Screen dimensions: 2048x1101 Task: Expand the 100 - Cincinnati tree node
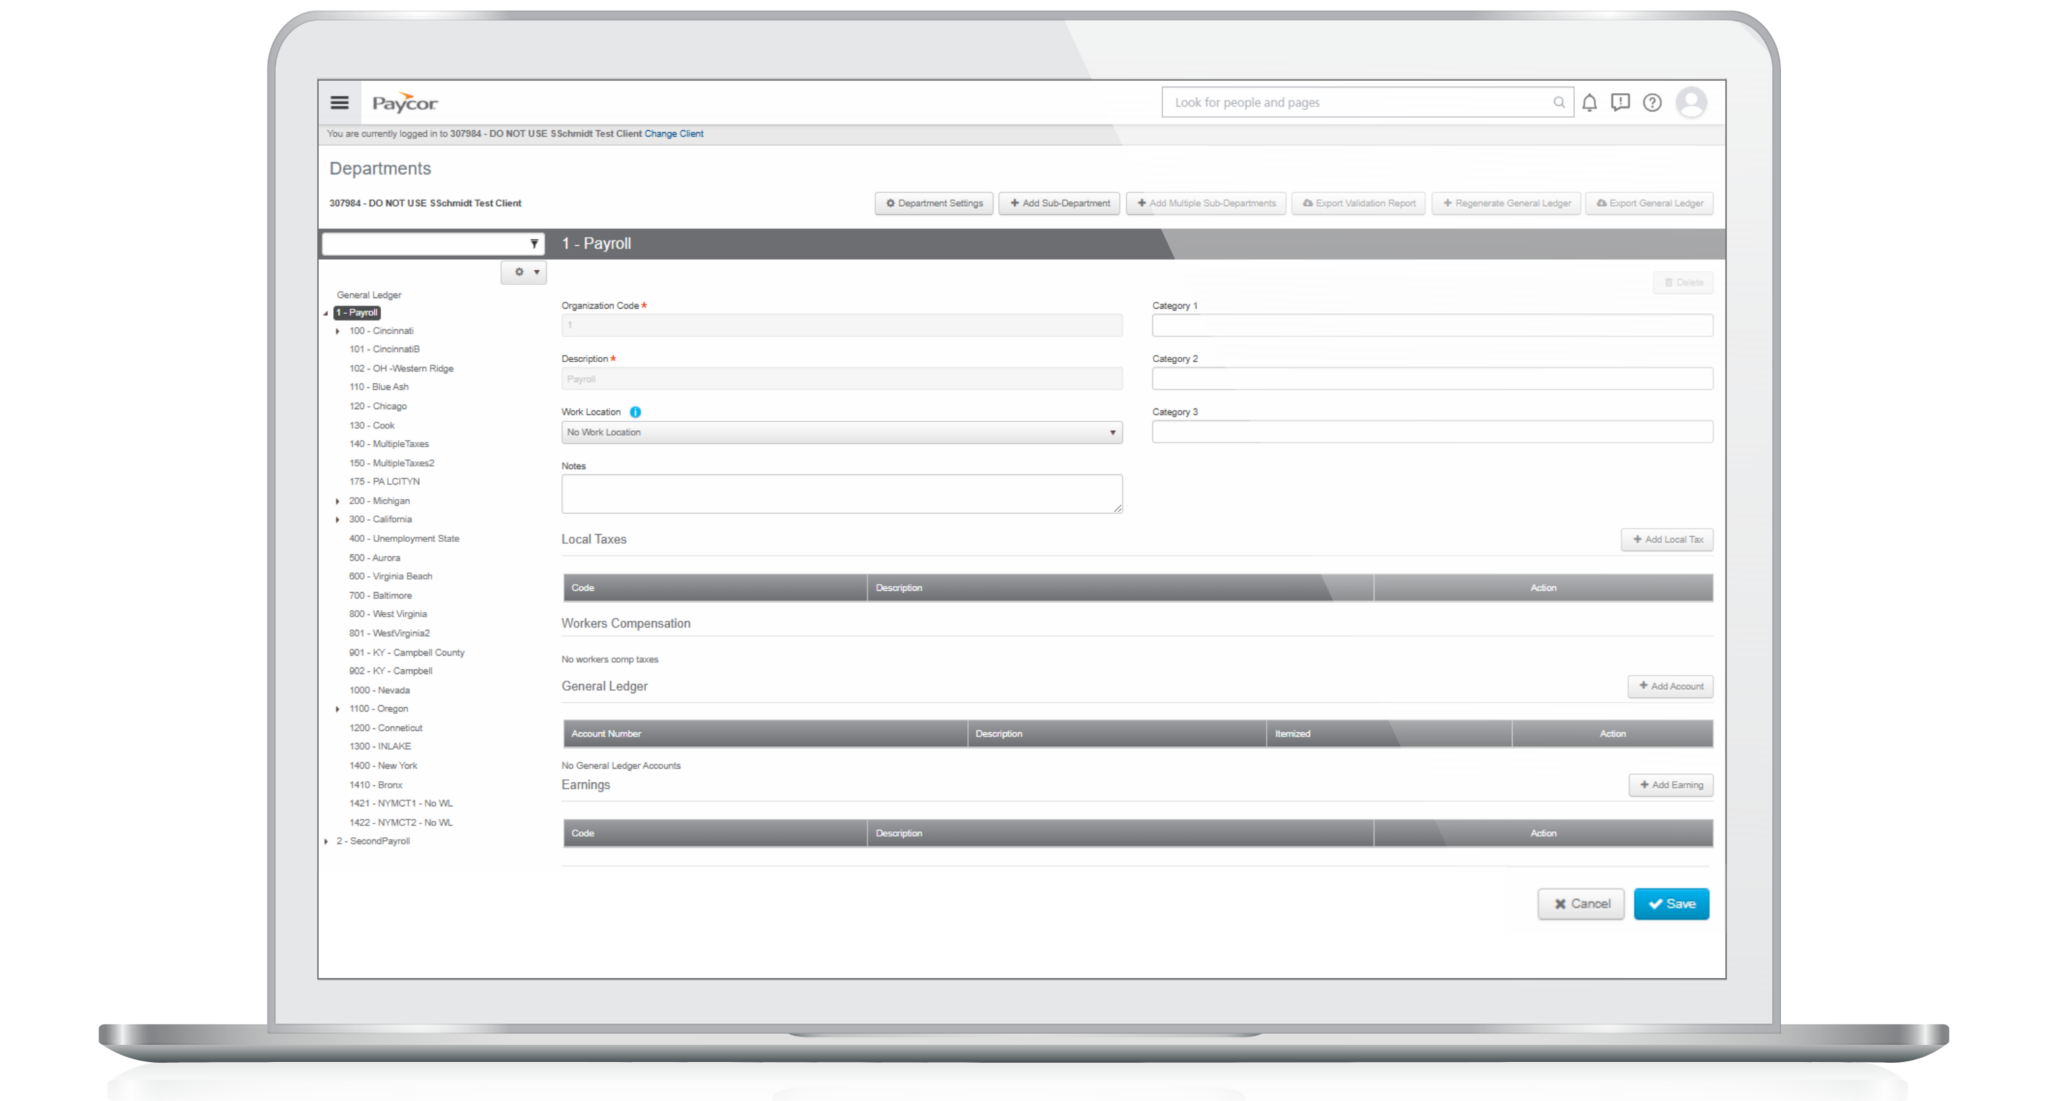[338, 331]
